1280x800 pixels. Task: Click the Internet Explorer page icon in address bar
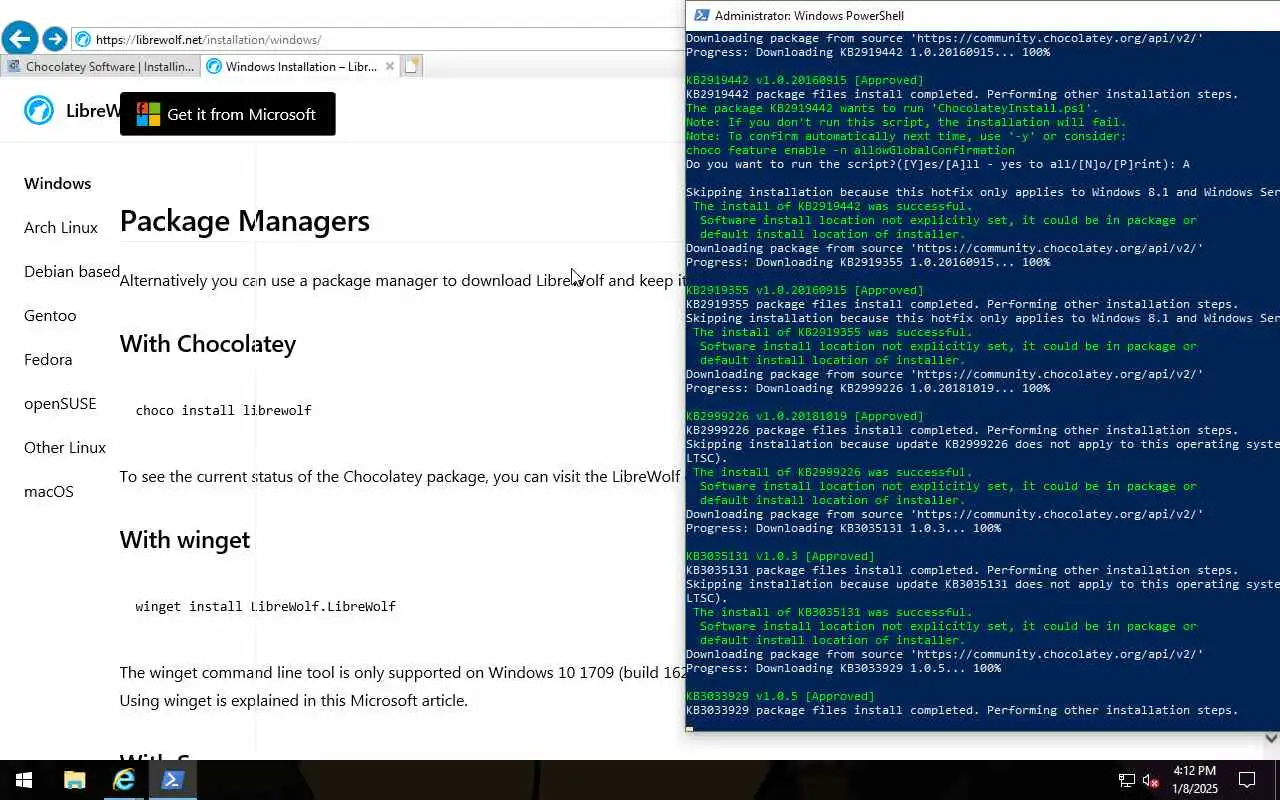click(84, 40)
